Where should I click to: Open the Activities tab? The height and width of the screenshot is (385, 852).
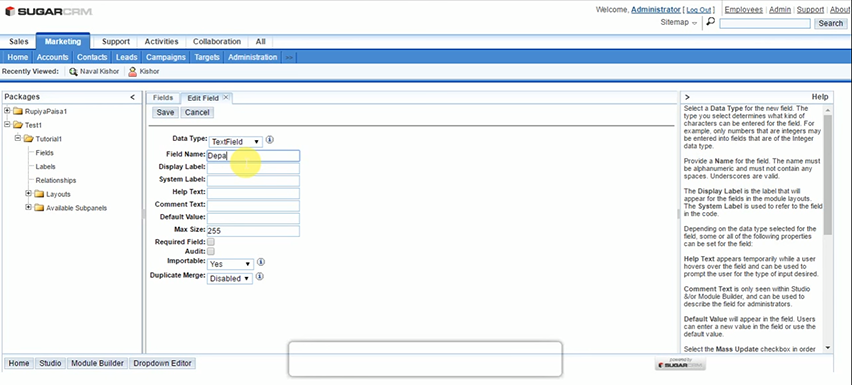[161, 42]
